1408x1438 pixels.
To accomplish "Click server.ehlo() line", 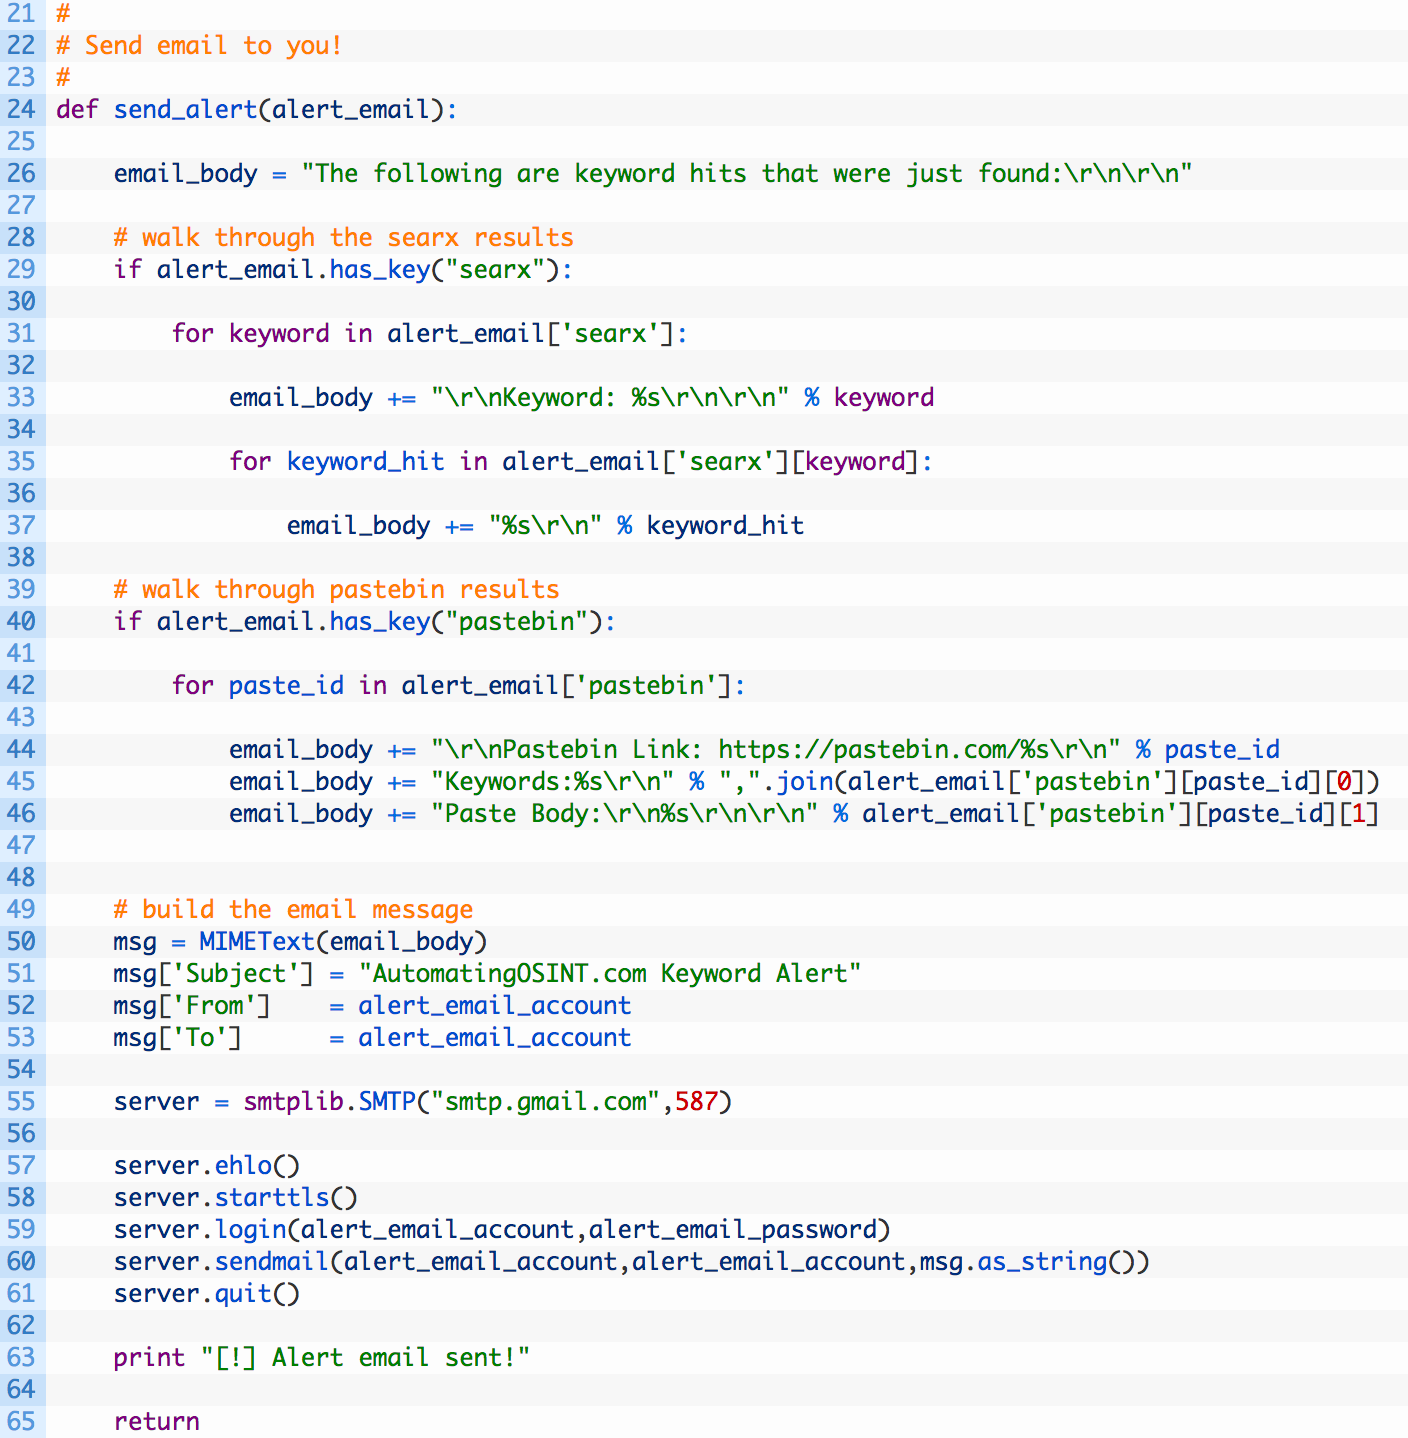I will click(x=206, y=1165).
